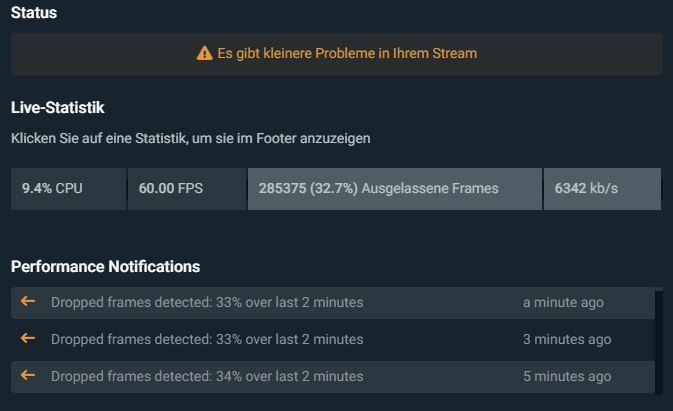Viewport: 673px width, 411px height.
Task: Disable the Ausgelassene Frames footer statistic
Action: (395, 189)
